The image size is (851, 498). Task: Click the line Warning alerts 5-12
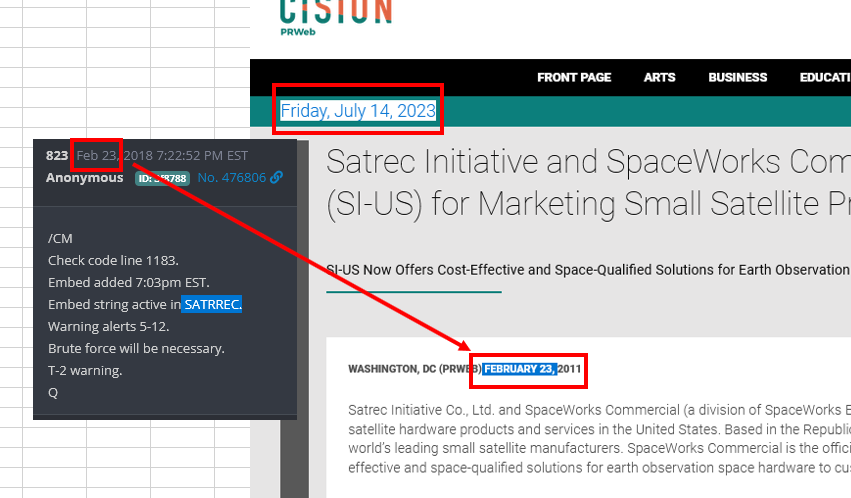tap(109, 327)
